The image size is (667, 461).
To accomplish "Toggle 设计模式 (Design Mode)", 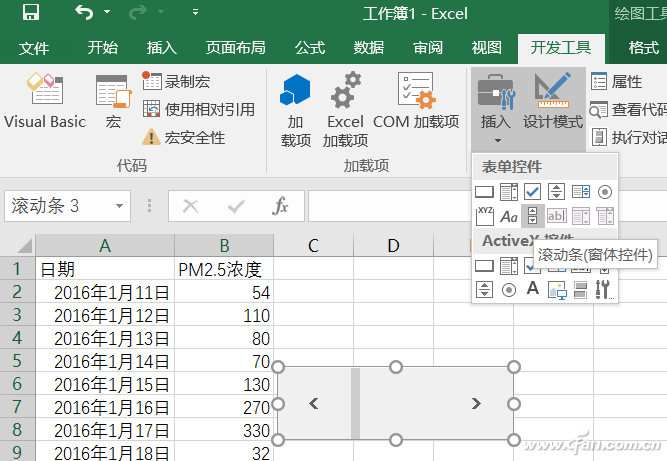I will [x=553, y=101].
